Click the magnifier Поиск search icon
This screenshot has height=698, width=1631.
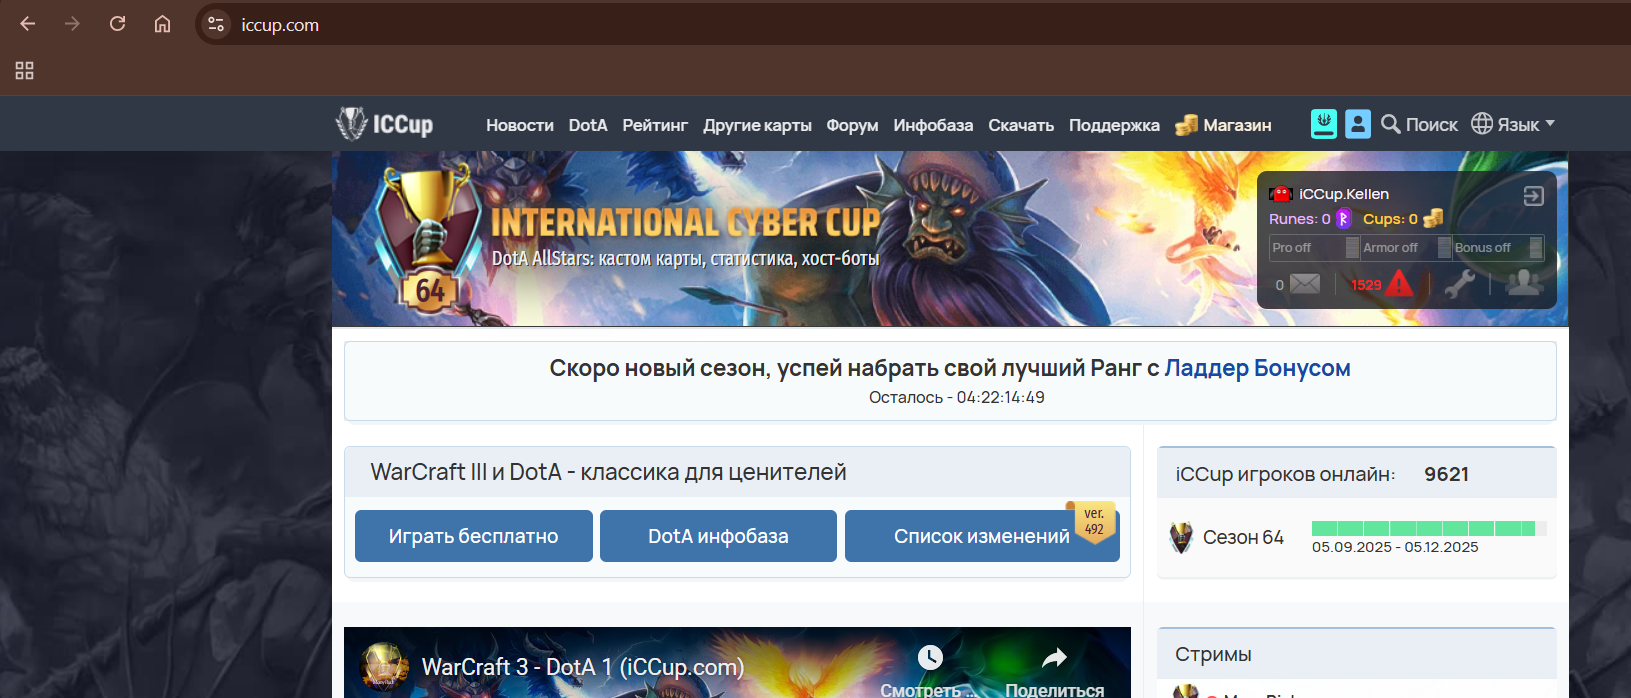click(x=1390, y=124)
